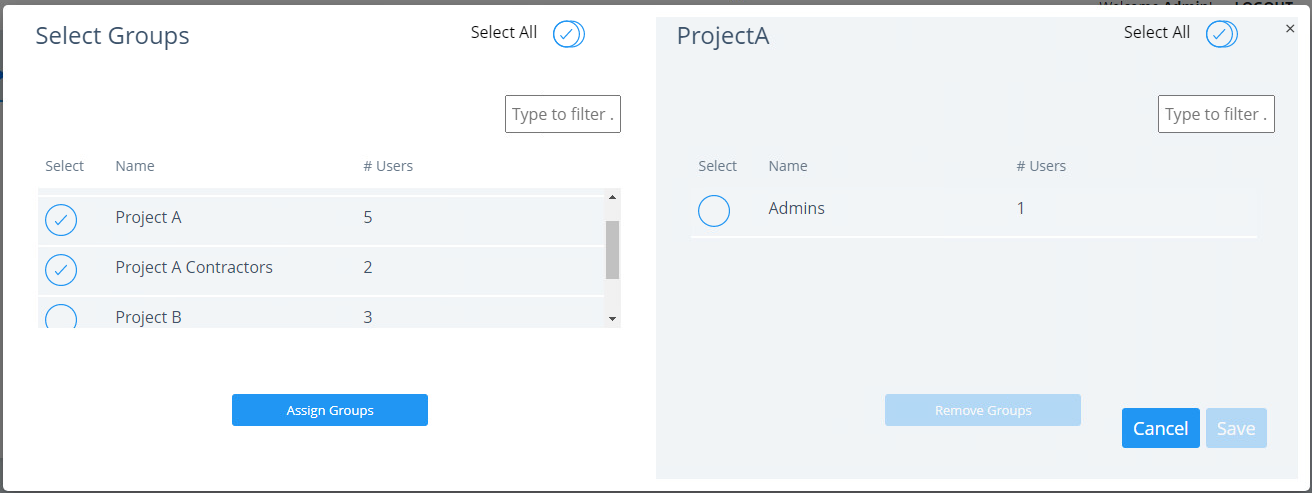The height and width of the screenshot is (493, 1312).
Task: Uncheck the Project A group checkbox
Action: point(61,220)
